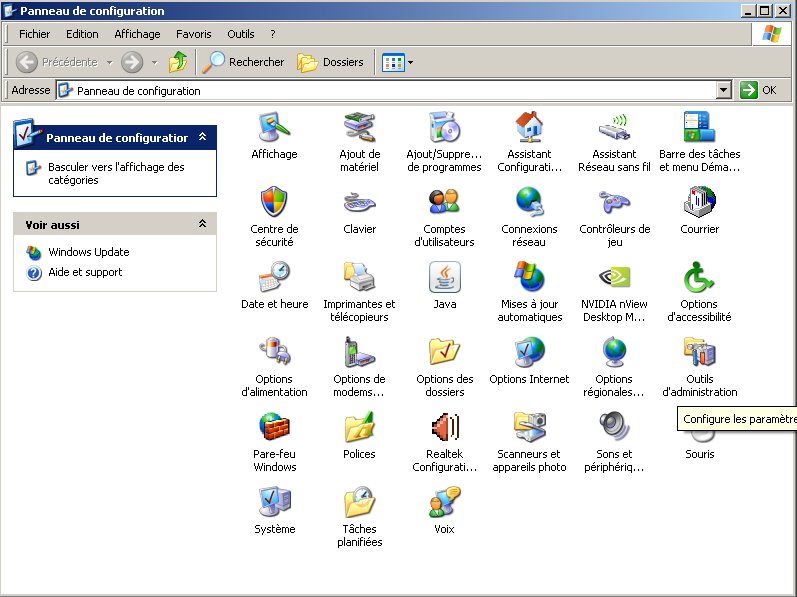Open forward history dropdown arrow
This screenshot has width=797, height=597.
coord(155,62)
